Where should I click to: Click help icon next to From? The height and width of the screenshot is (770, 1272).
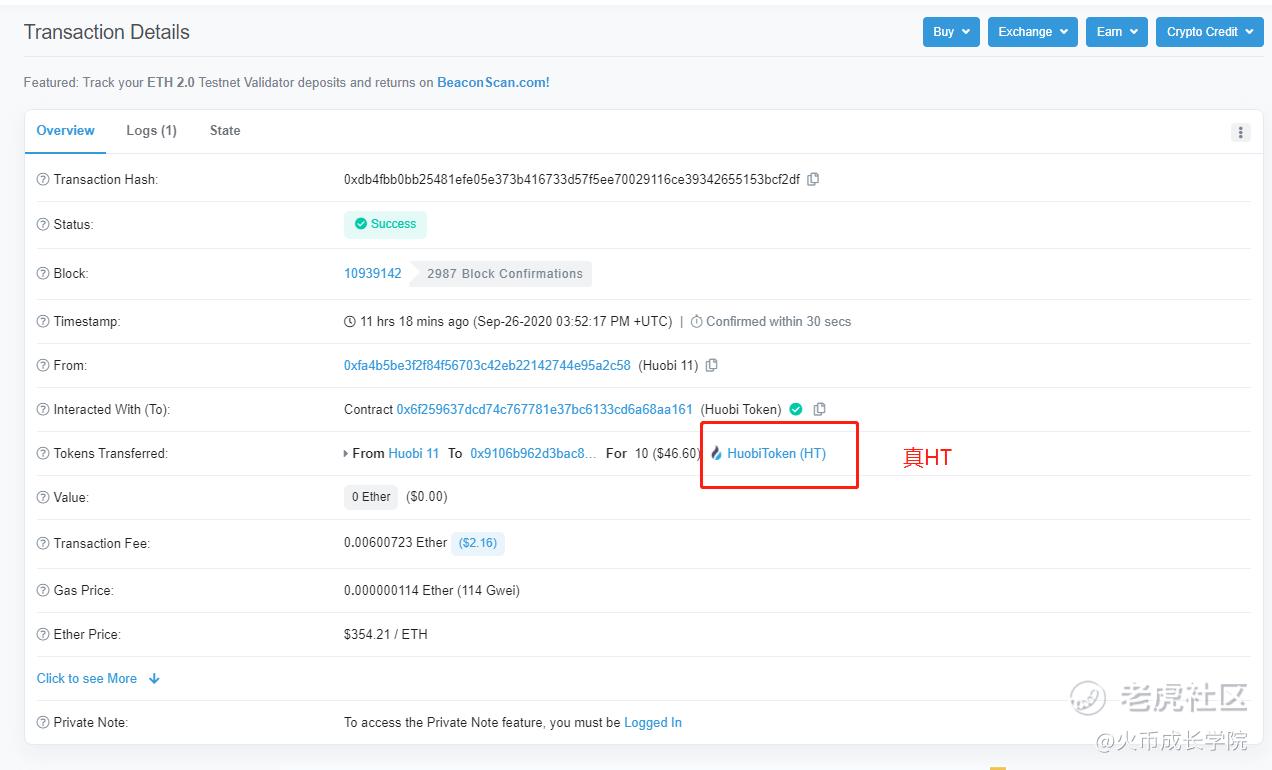[x=43, y=366]
